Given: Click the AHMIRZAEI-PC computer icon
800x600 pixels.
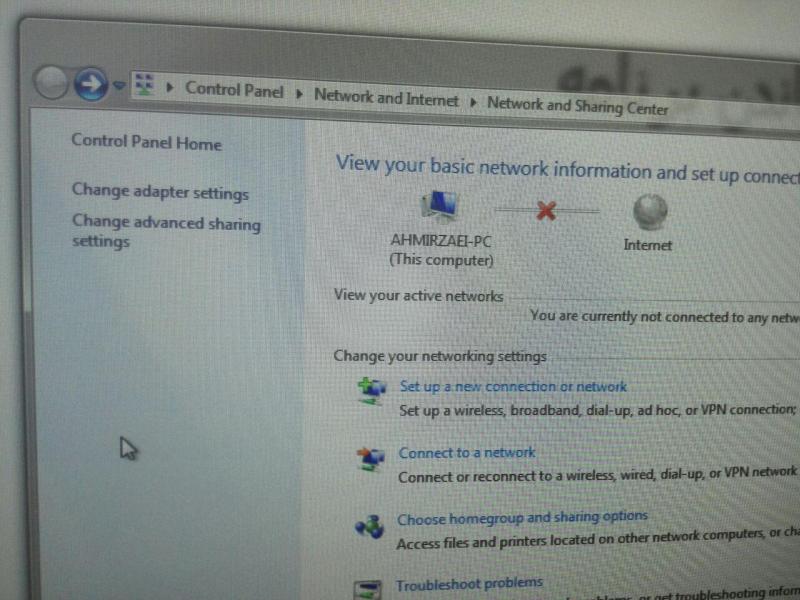Looking at the screenshot, I should click(x=439, y=207).
